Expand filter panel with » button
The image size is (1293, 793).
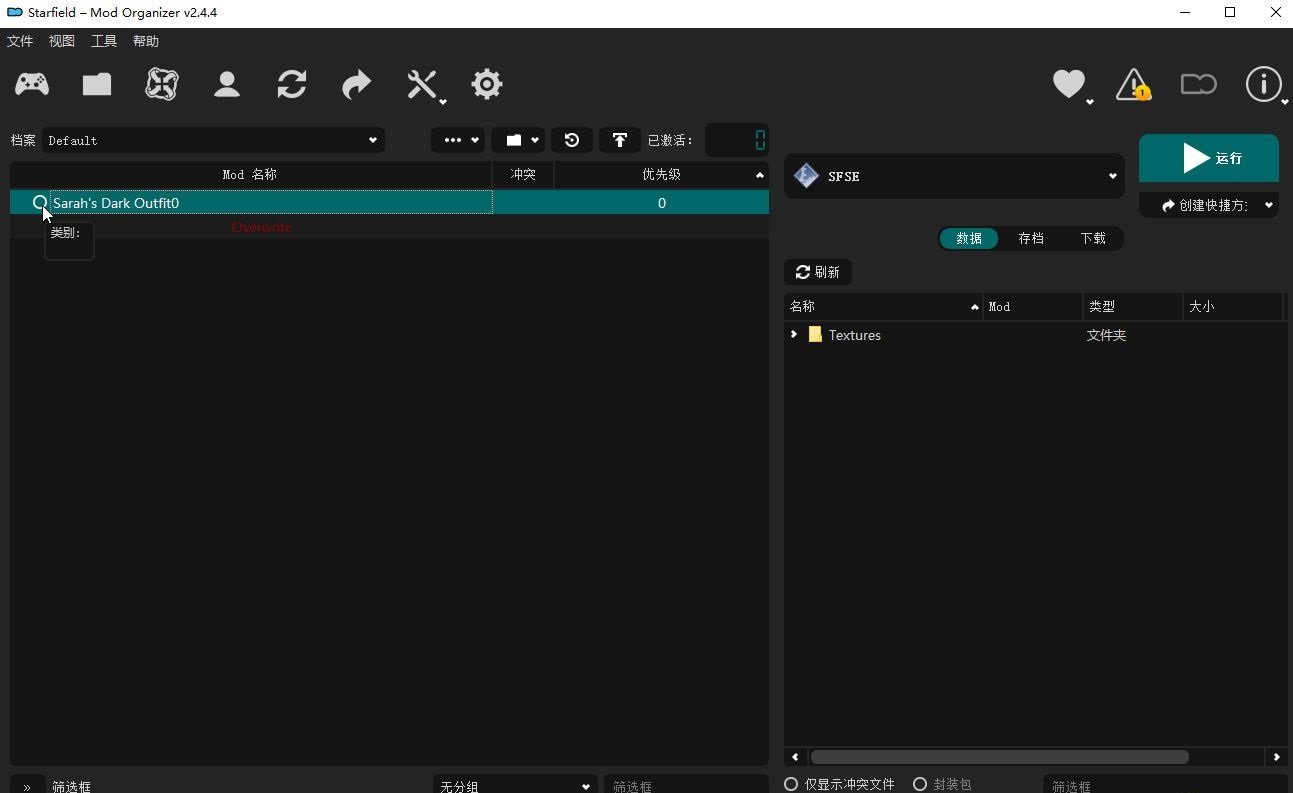pyautogui.click(x=27, y=786)
